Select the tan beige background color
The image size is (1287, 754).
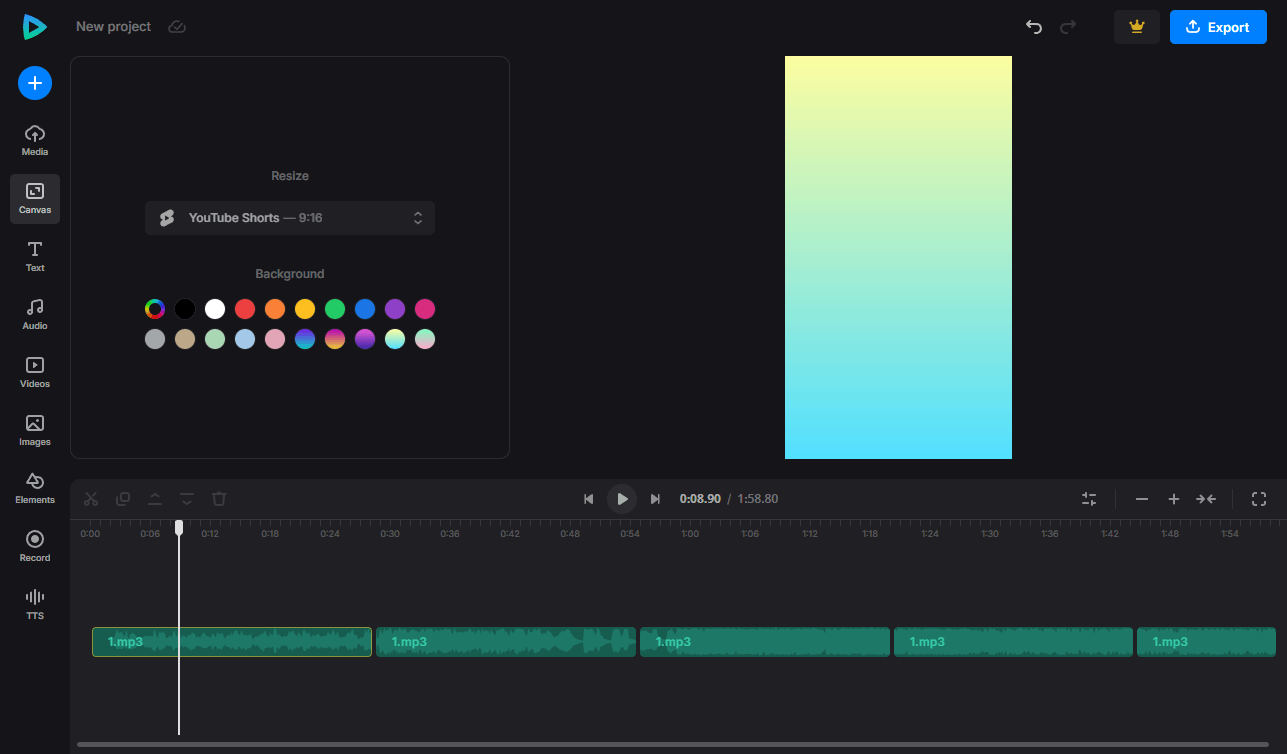tap(185, 339)
